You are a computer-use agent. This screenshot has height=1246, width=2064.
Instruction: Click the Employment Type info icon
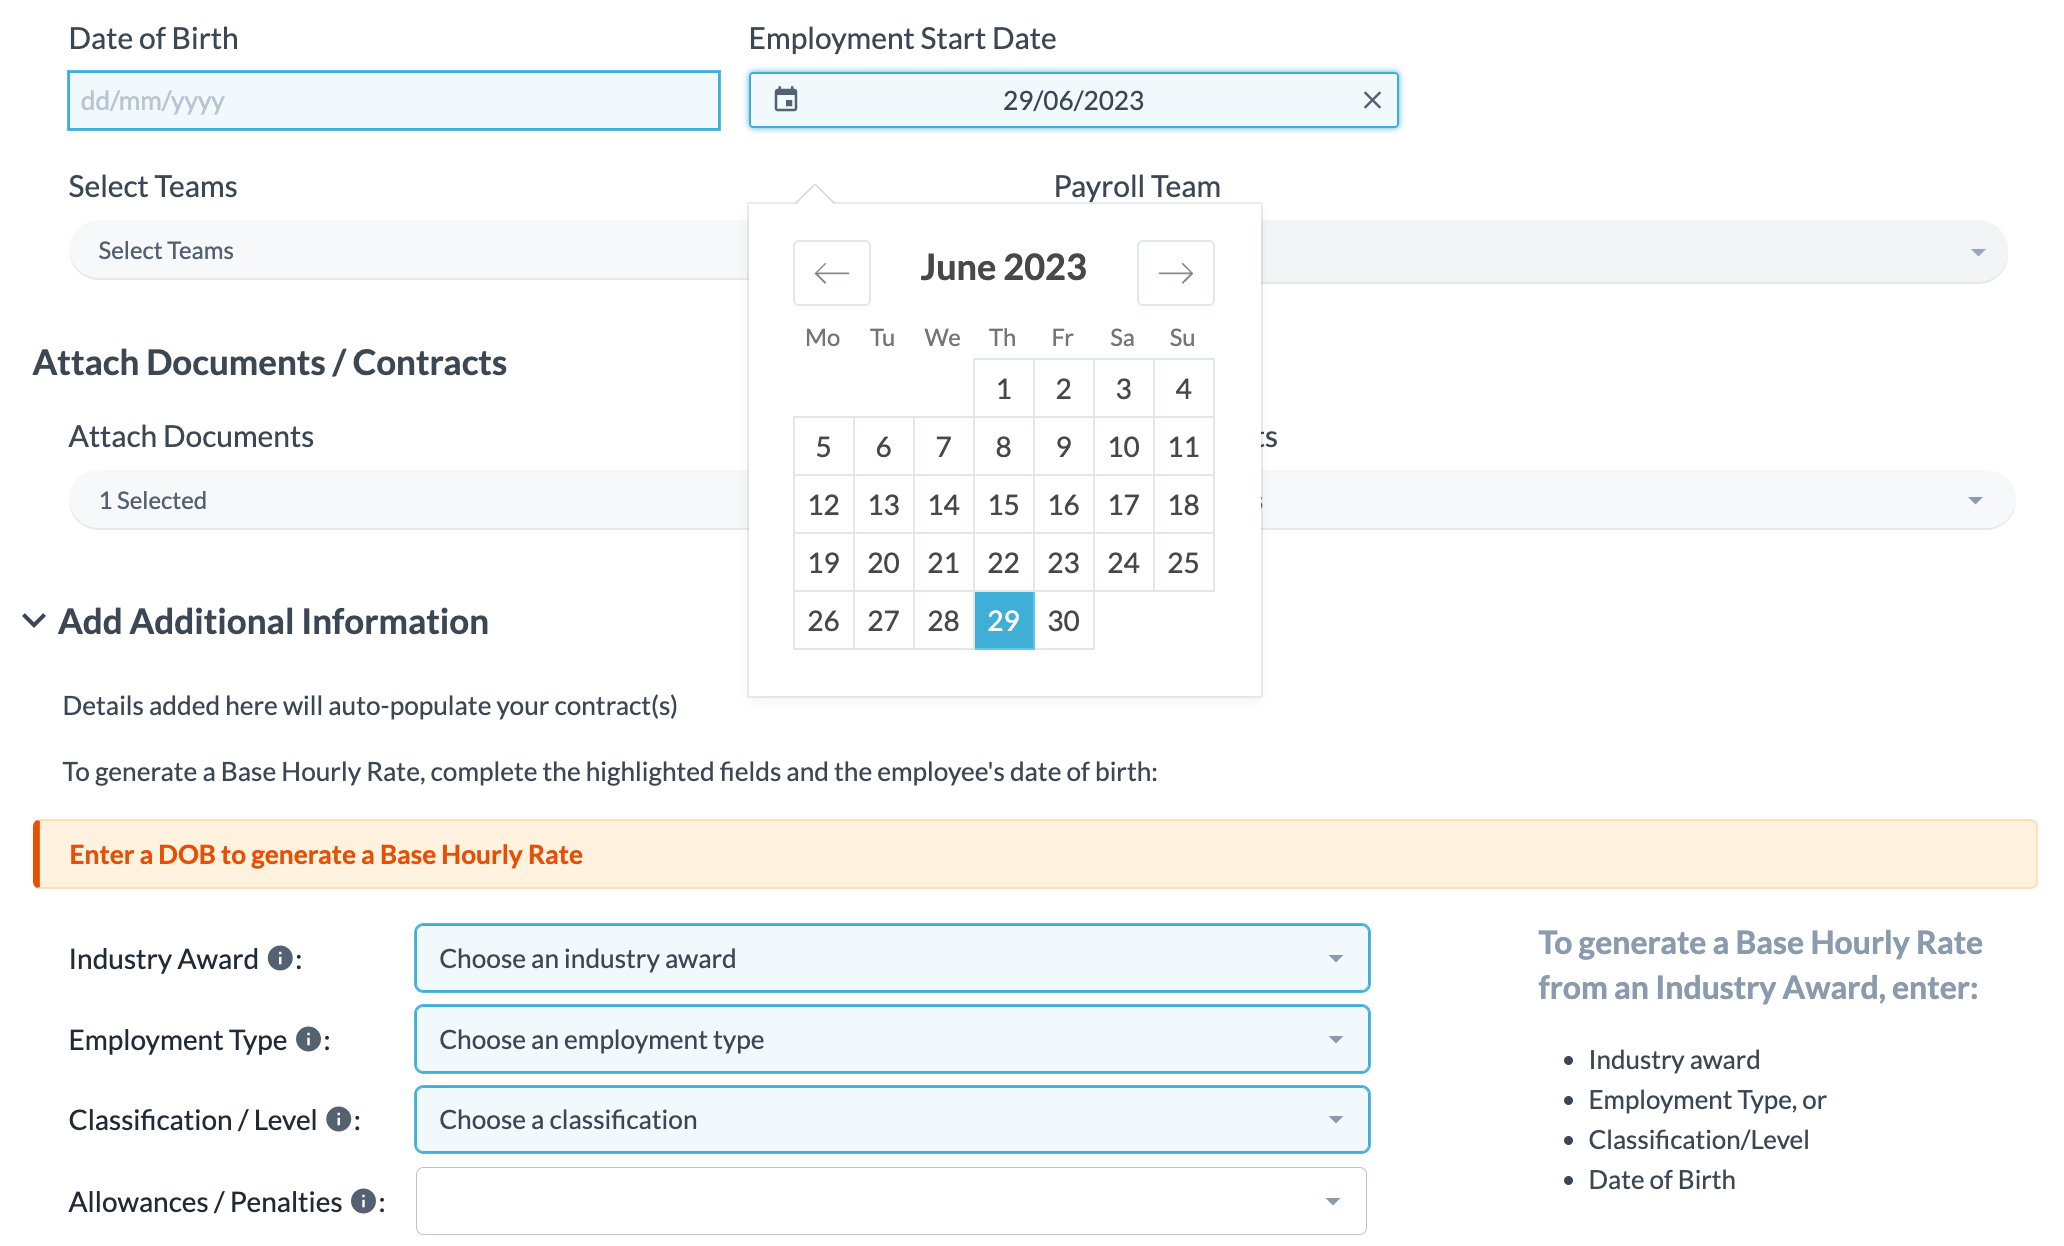click(309, 1039)
